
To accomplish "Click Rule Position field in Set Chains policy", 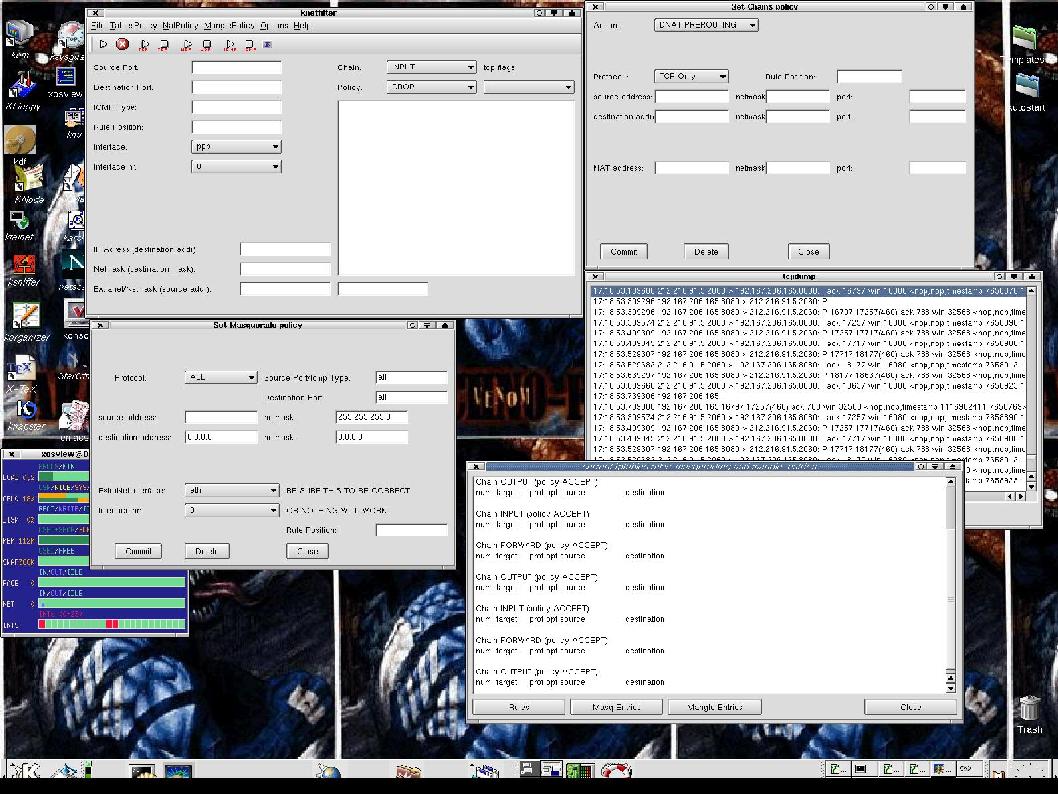I will click(869, 76).
